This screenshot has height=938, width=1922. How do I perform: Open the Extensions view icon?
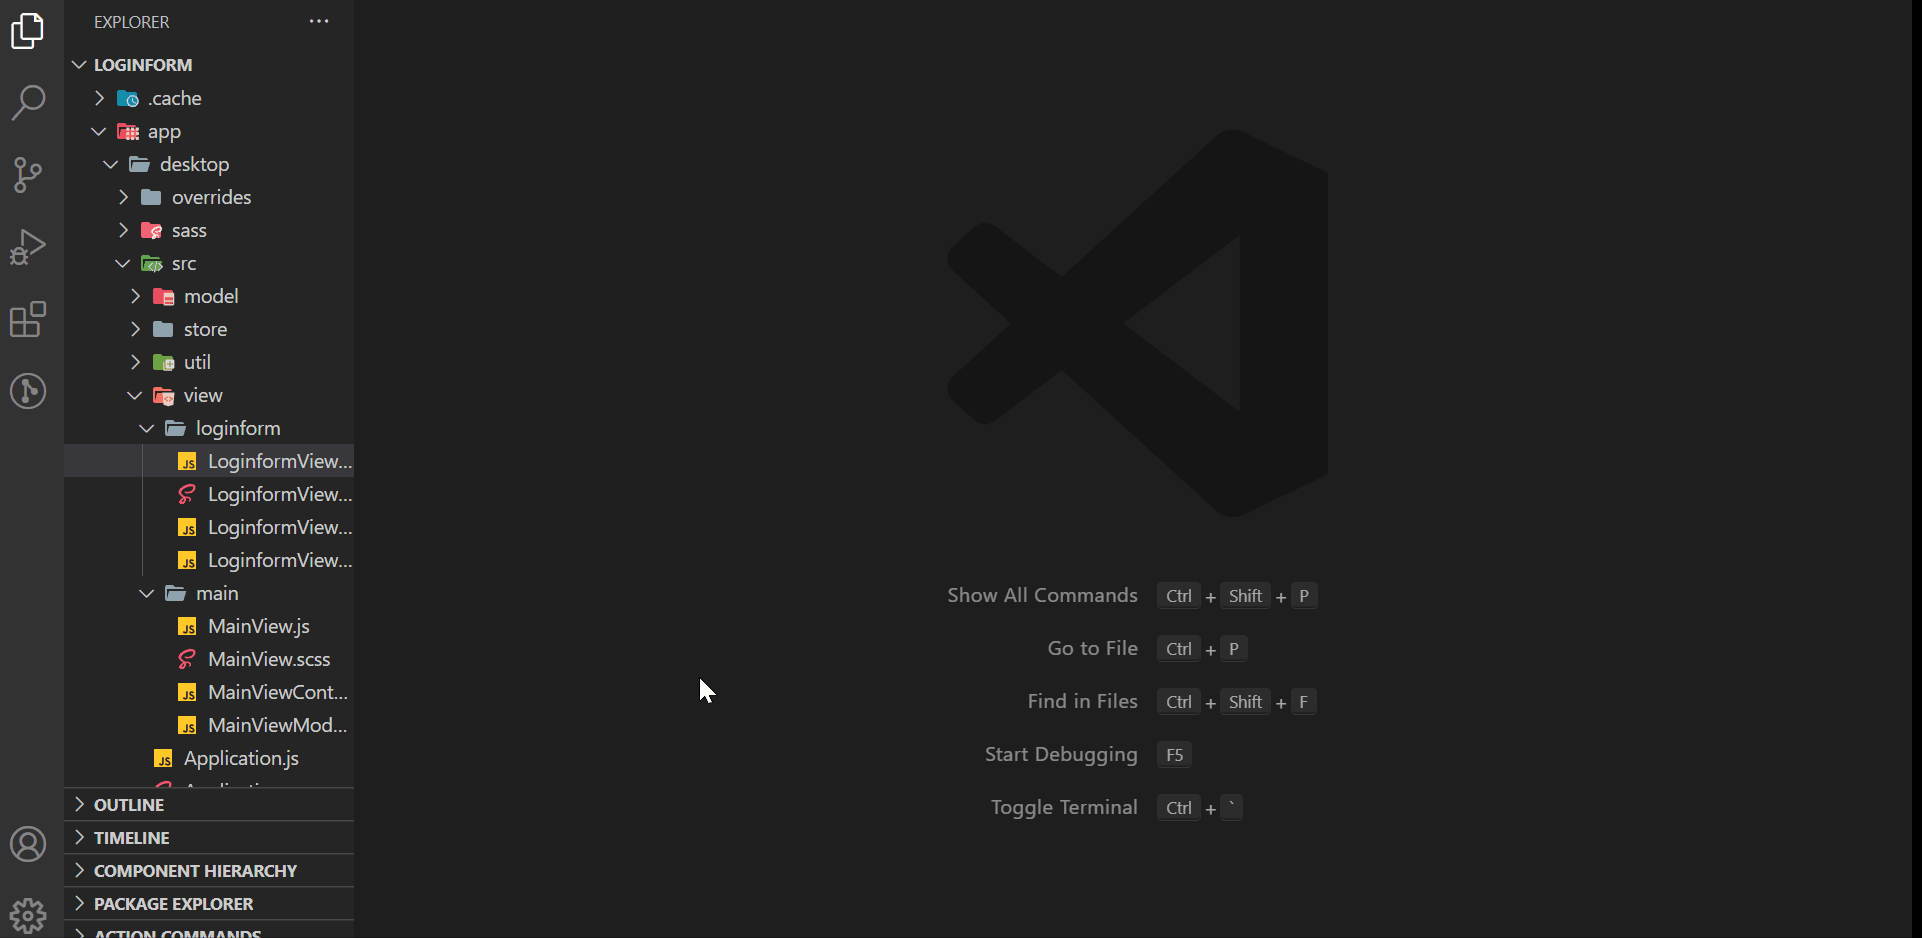click(x=28, y=319)
